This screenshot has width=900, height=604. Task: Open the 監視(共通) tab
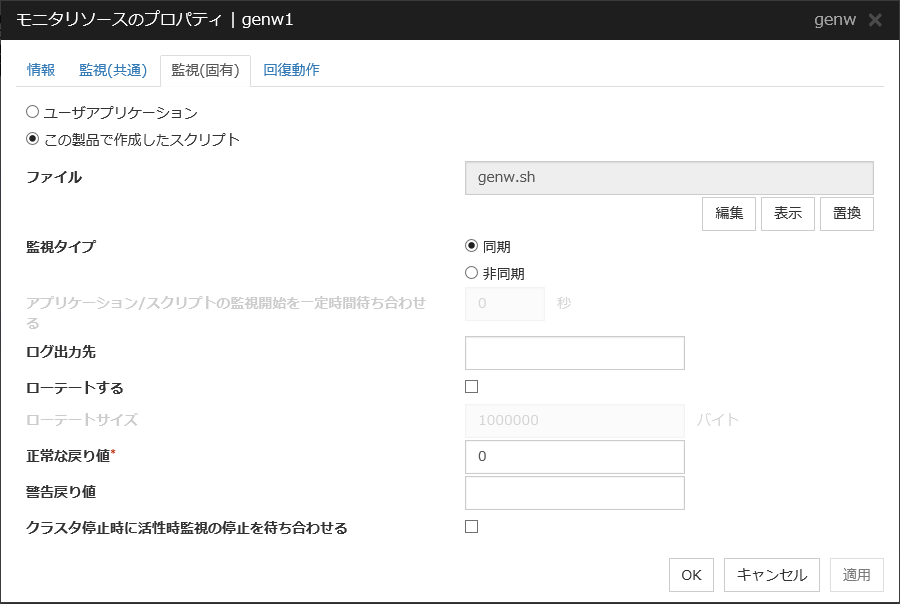(112, 71)
